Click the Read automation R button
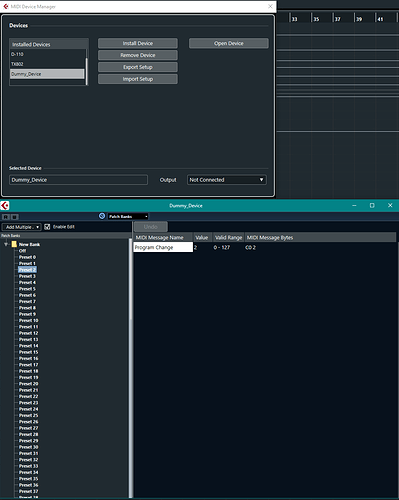The image size is (399, 500). tap(6, 217)
